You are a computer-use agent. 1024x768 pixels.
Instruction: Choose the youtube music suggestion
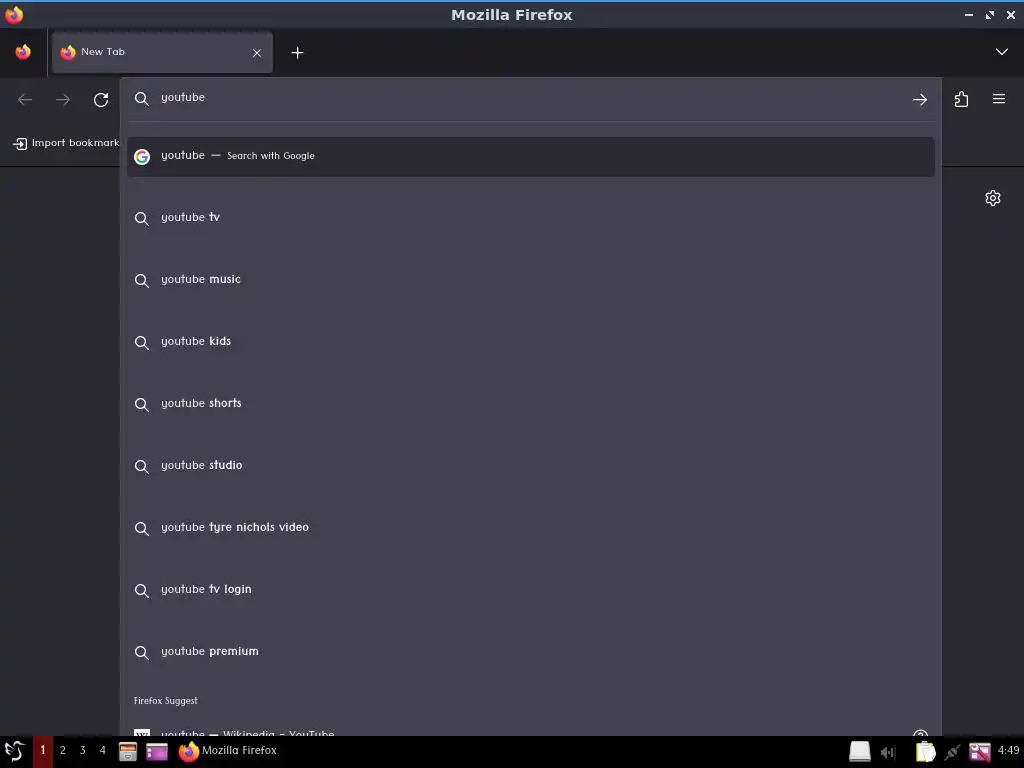(x=530, y=280)
